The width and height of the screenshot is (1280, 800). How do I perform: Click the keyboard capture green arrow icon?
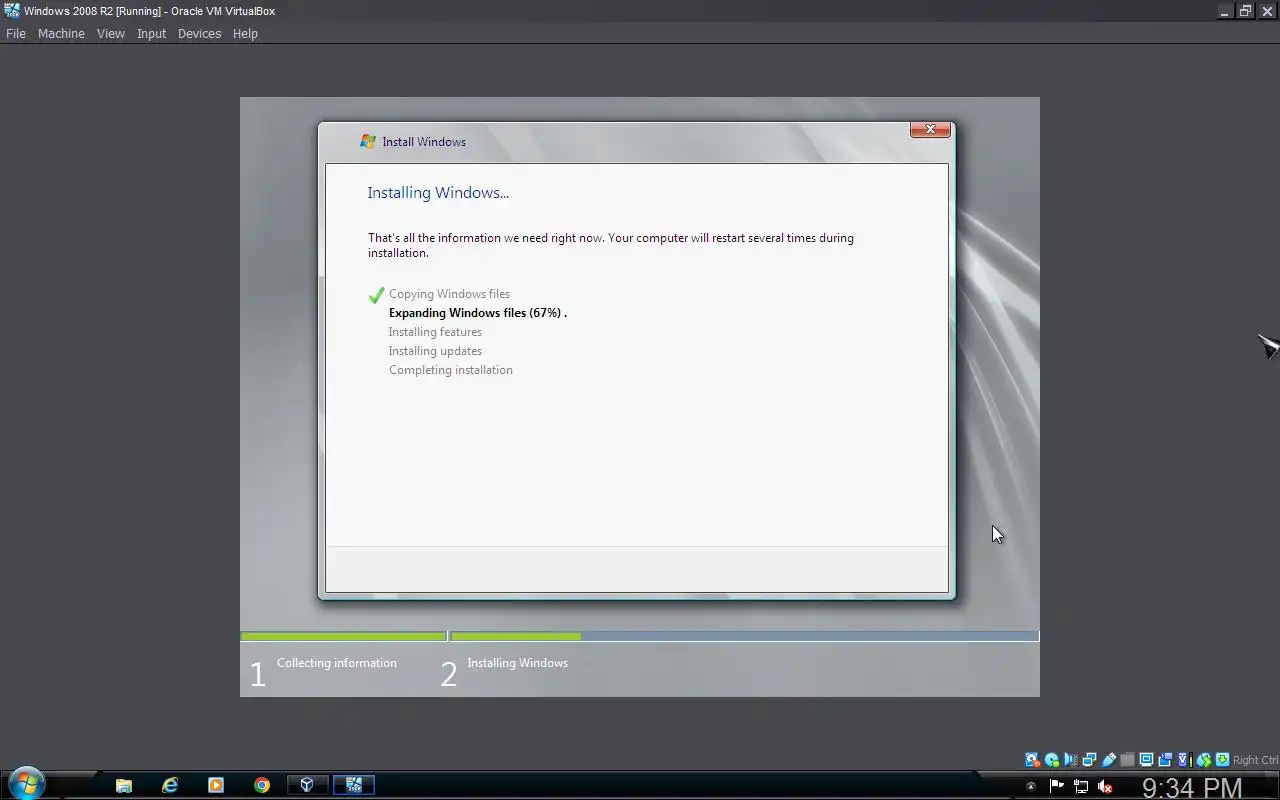(x=1222, y=760)
